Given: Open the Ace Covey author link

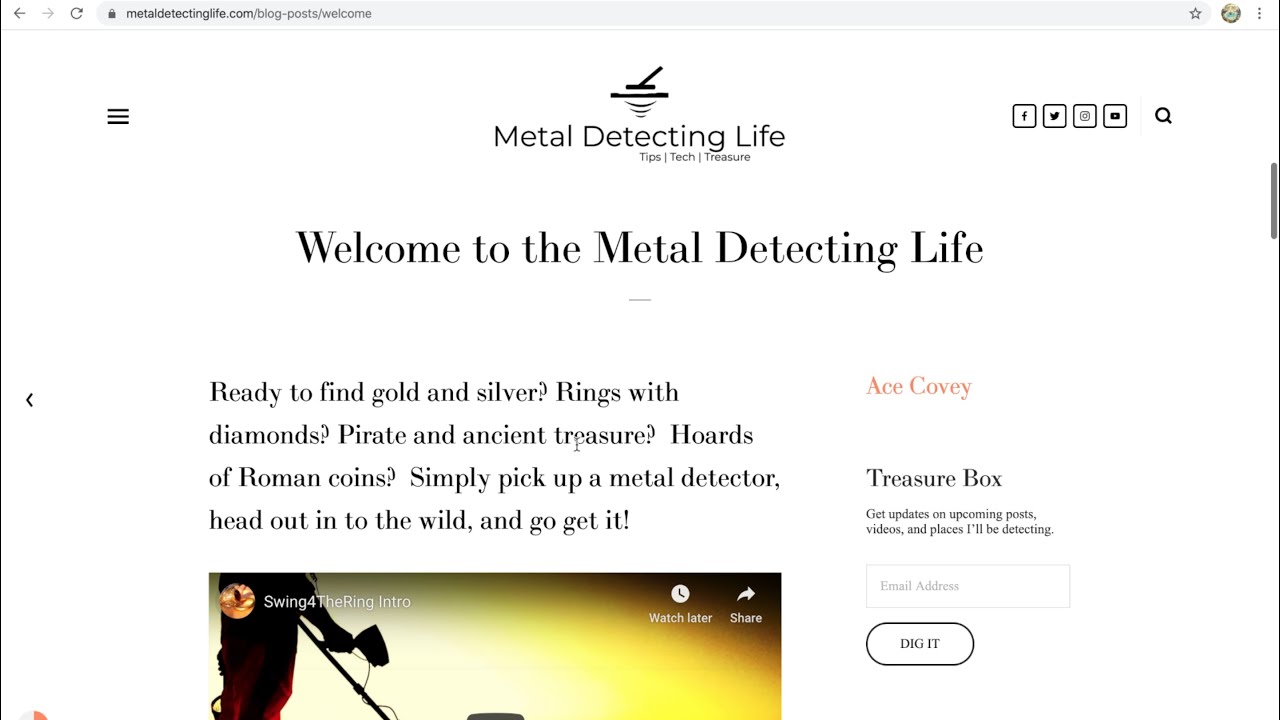Looking at the screenshot, I should point(919,386).
